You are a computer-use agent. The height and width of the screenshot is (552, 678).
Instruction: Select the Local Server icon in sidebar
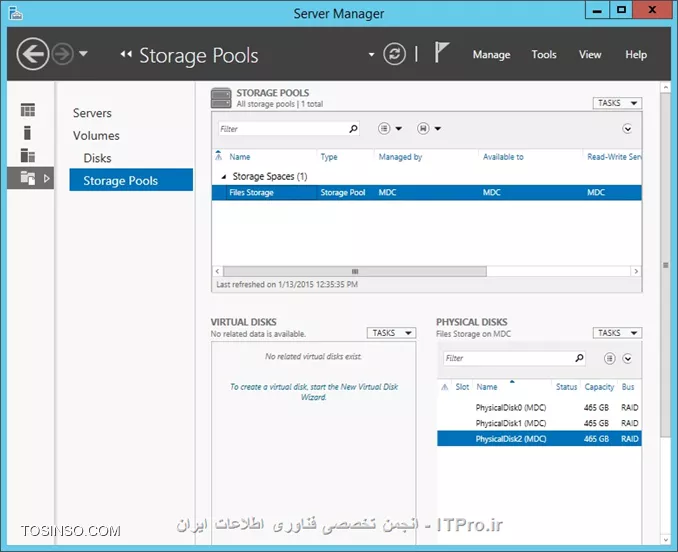click(x=27, y=133)
